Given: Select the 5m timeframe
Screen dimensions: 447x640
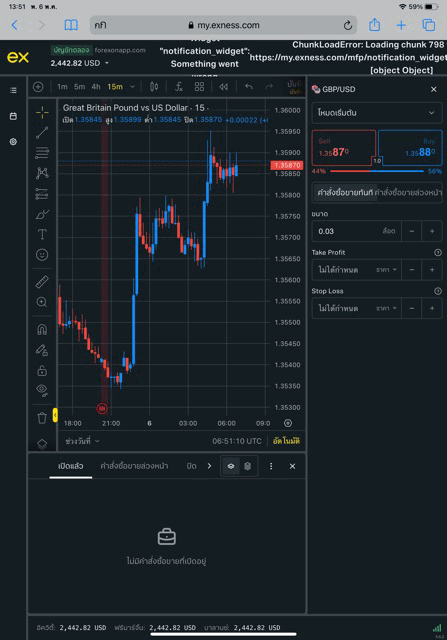Looking at the screenshot, I should (x=80, y=87).
